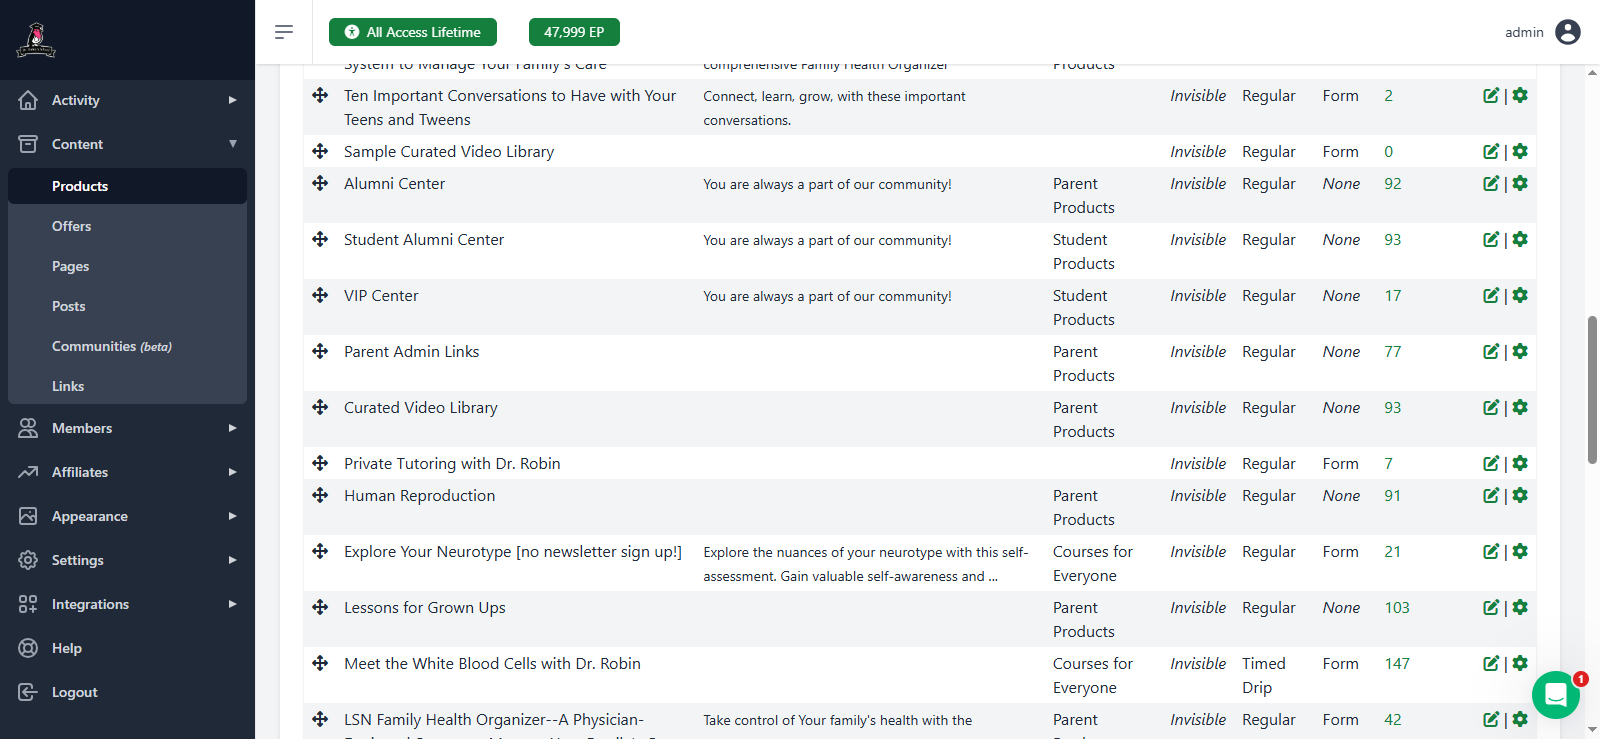The height and width of the screenshot is (739, 1600).
Task: Open settings gear for Lessons for Grown Ups
Action: (x=1520, y=608)
